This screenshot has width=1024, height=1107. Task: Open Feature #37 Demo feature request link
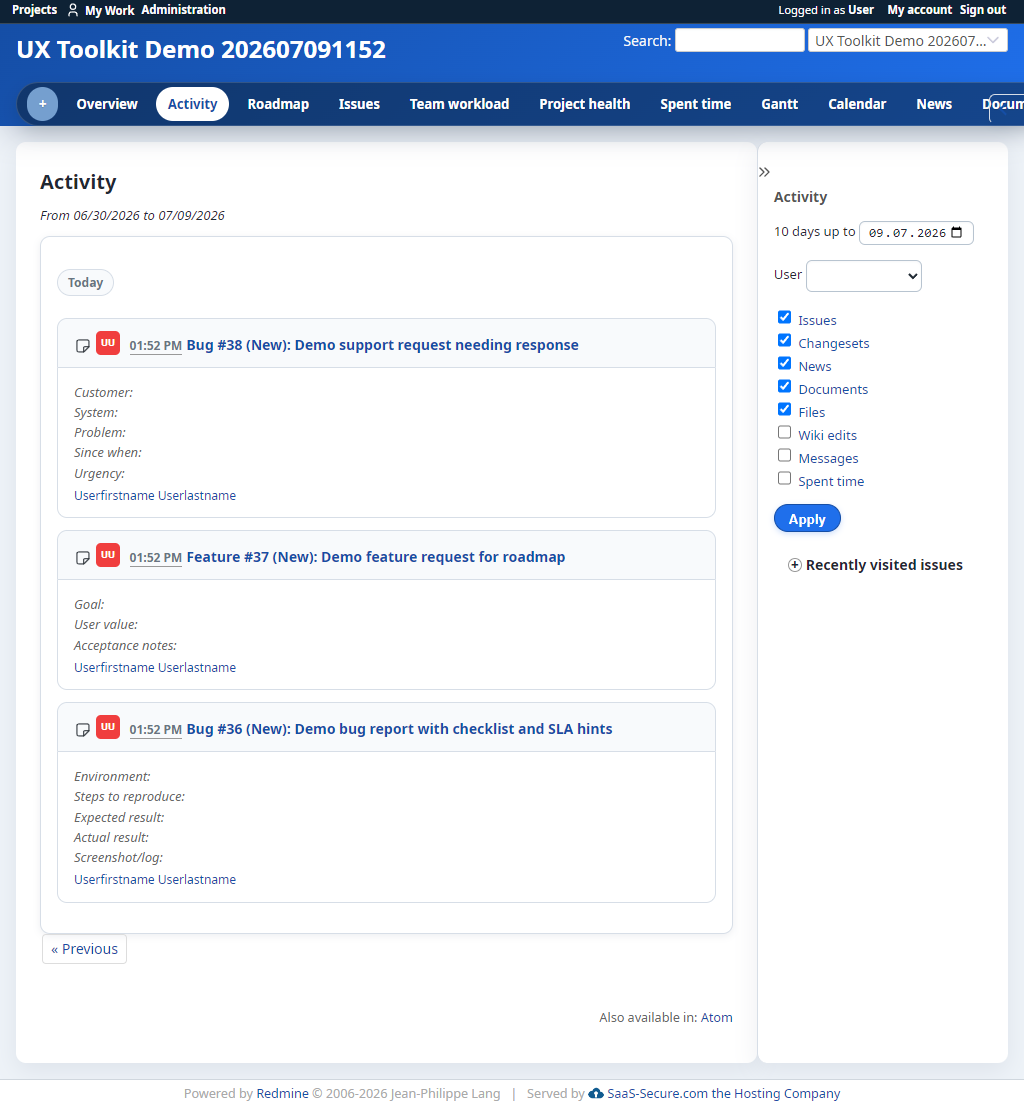pos(376,557)
